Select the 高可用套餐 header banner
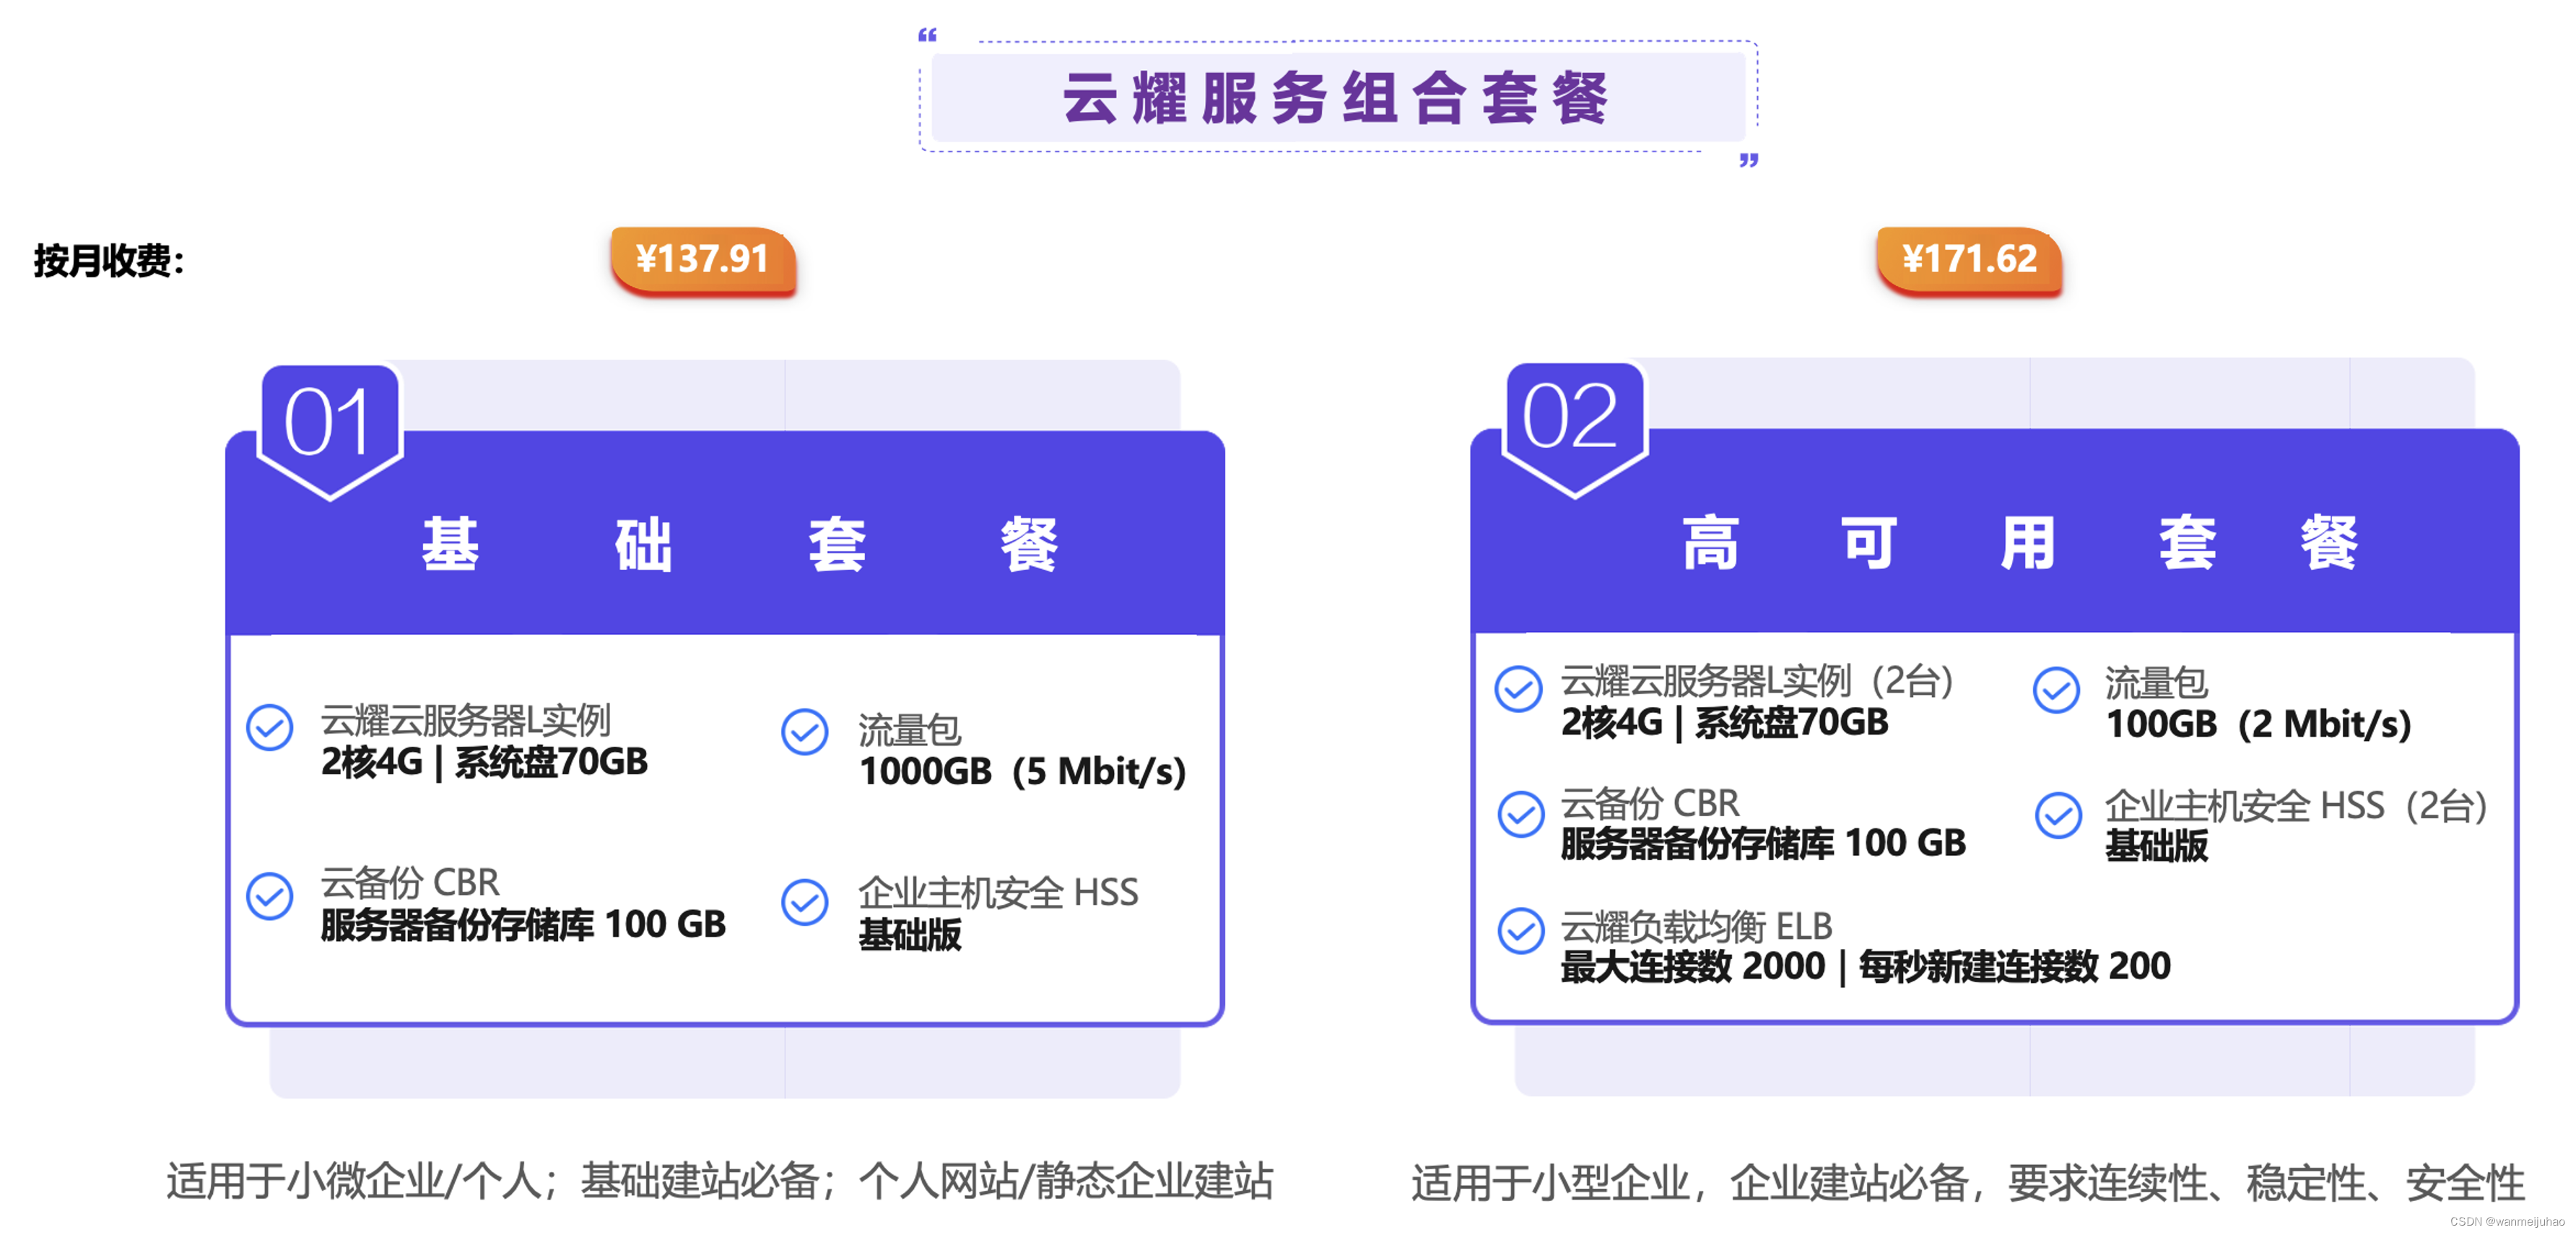This screenshot has height=1235, width=2576. tap(1994, 532)
